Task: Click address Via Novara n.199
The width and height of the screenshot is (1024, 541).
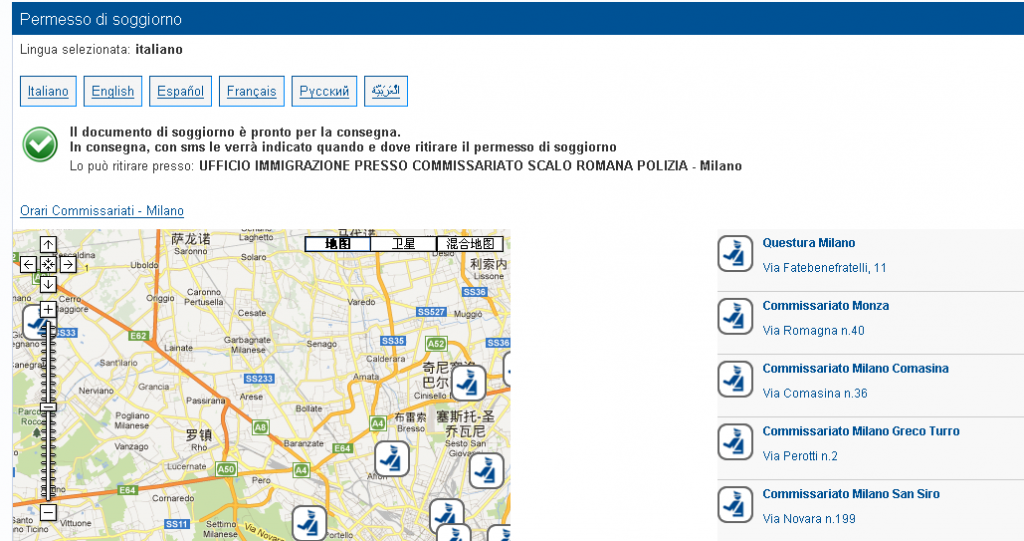Action: (x=809, y=518)
